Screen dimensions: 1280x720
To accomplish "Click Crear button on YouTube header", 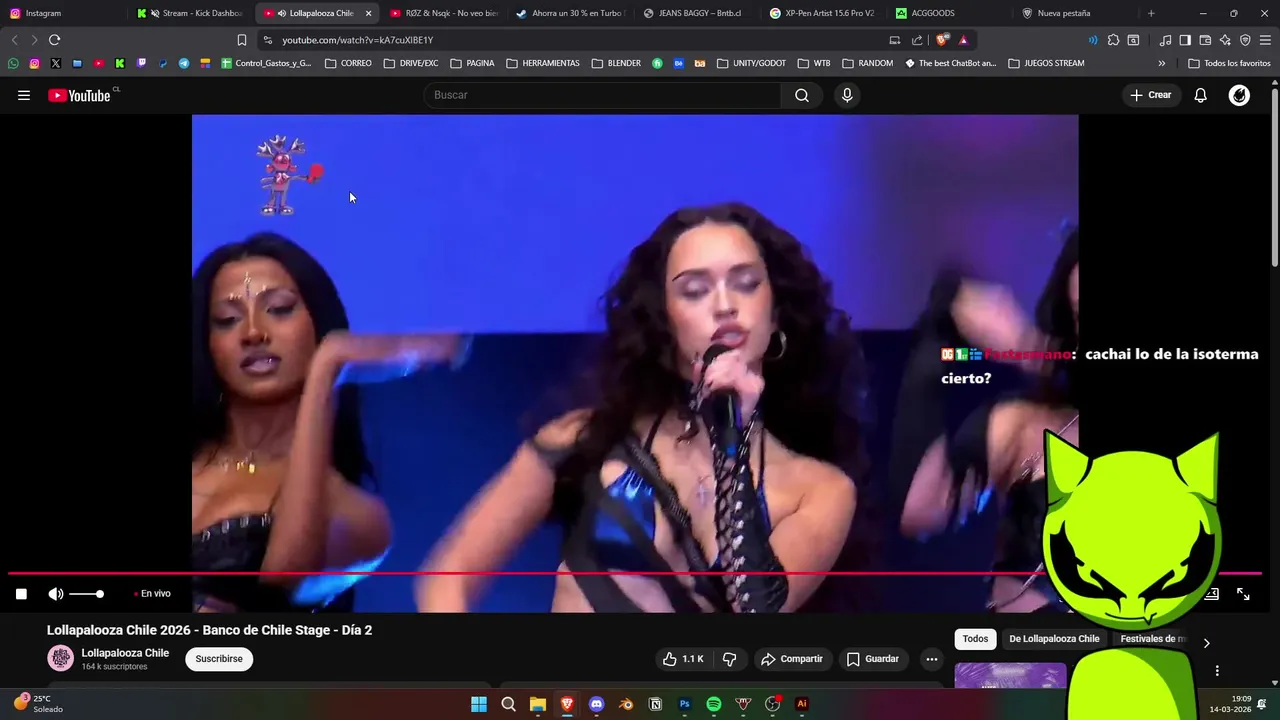I will (1150, 95).
